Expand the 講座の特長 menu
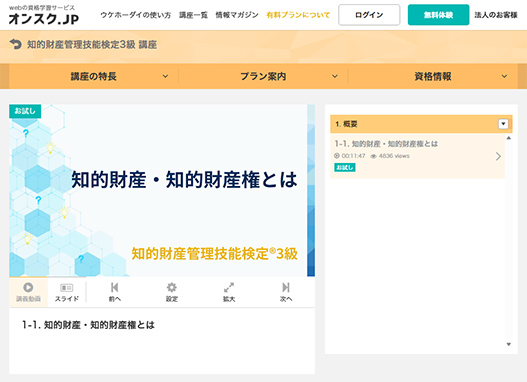The width and height of the screenshot is (527, 382). 93,76
